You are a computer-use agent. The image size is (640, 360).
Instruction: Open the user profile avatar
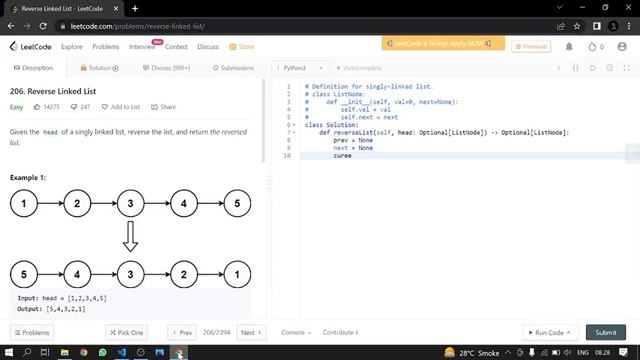[622, 47]
